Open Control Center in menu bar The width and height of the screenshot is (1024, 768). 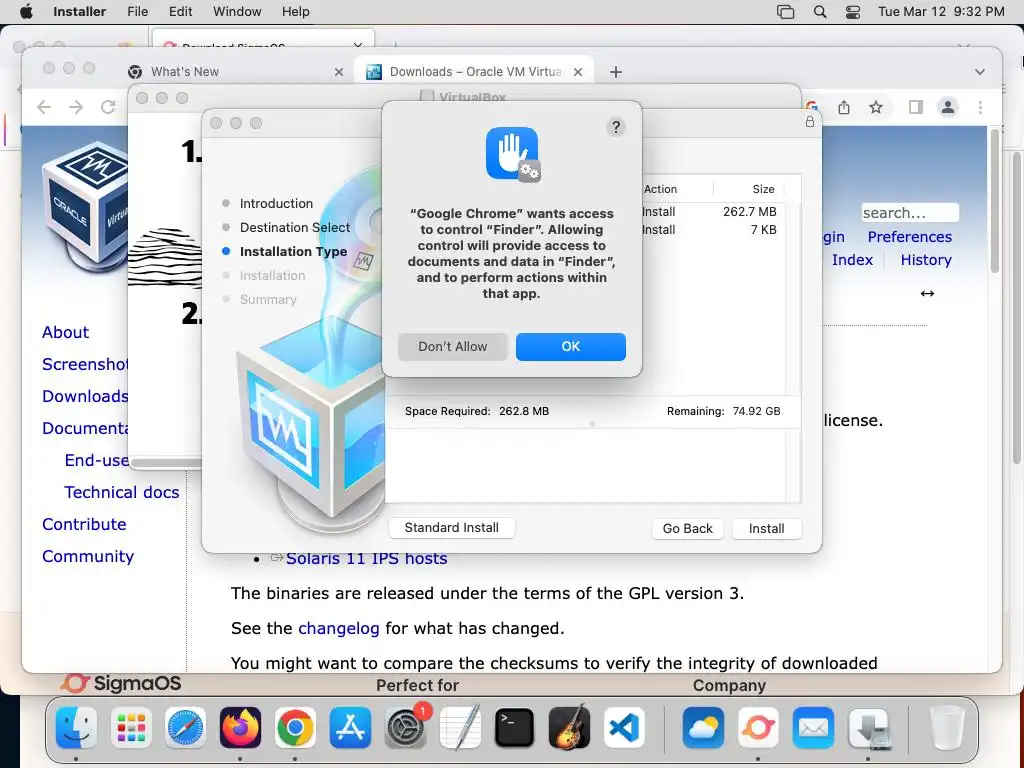(x=853, y=12)
